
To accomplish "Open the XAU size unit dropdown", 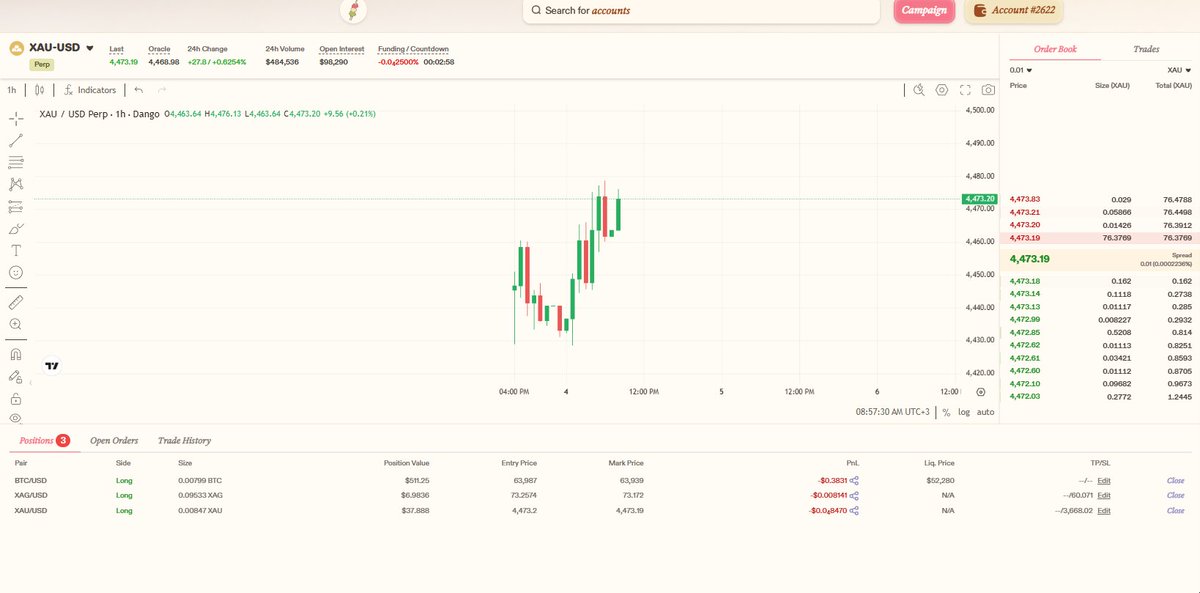I will point(1179,70).
